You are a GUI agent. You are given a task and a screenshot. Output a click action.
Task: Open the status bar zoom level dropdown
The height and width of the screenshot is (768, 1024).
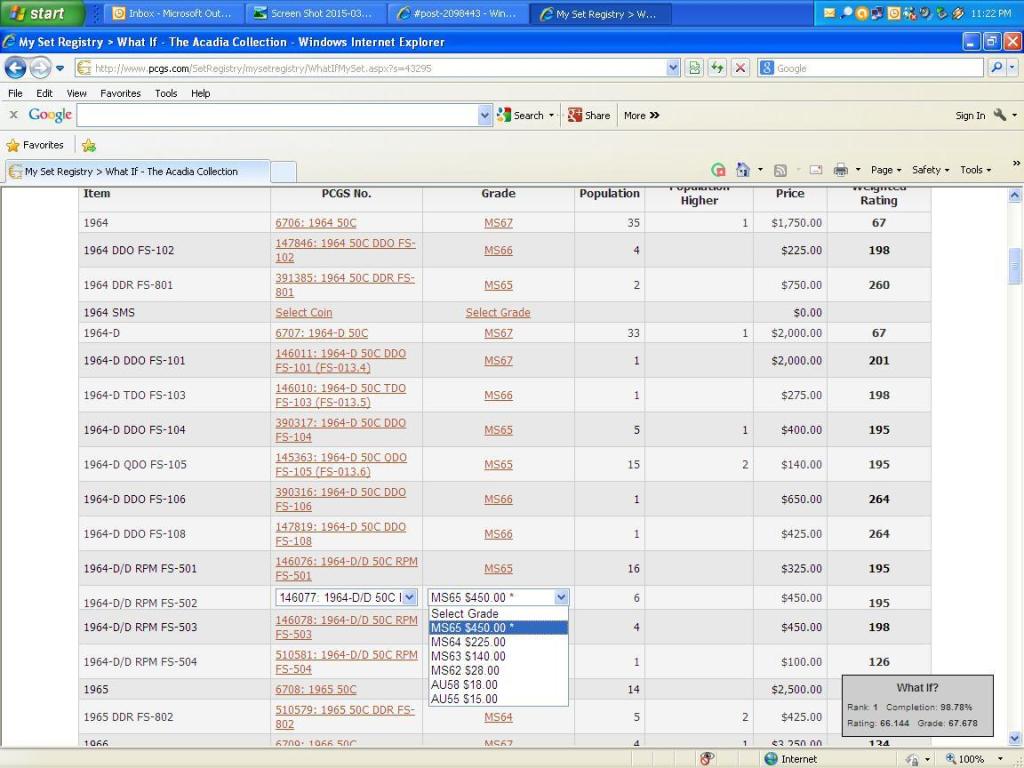[1000, 759]
